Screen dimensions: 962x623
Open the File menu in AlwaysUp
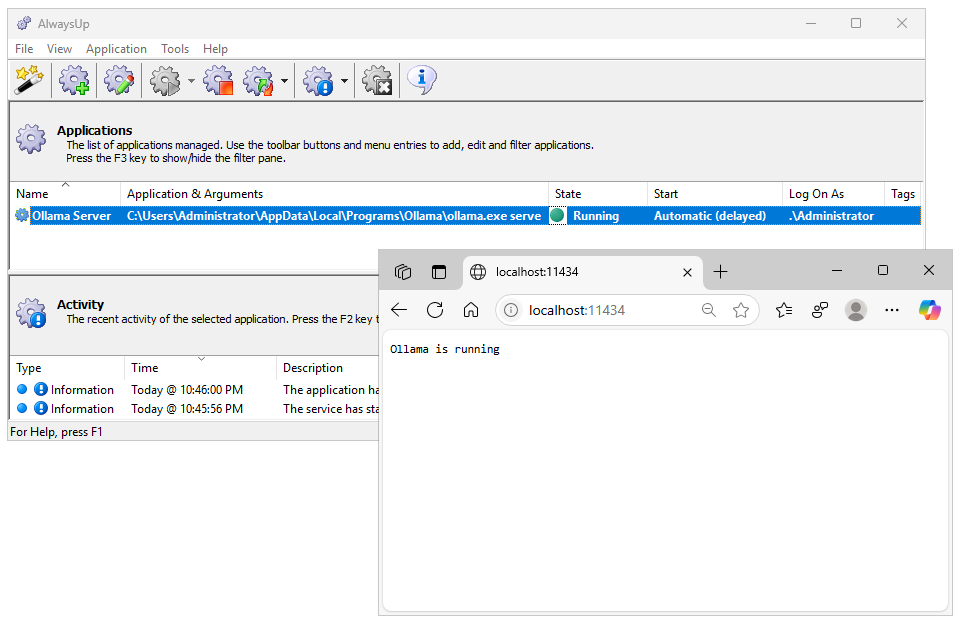25,49
